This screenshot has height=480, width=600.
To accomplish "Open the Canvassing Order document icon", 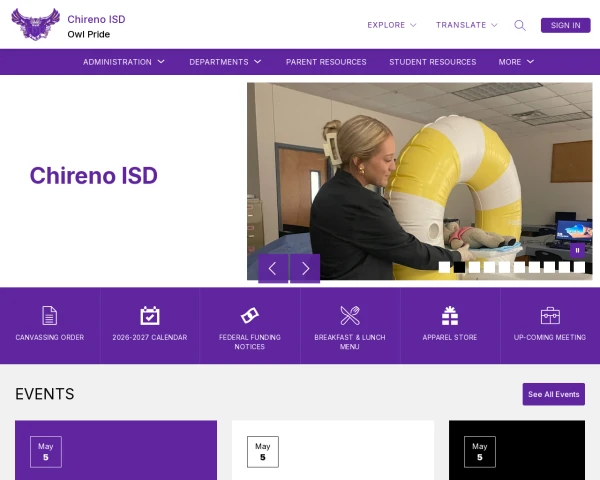I will coord(49,315).
